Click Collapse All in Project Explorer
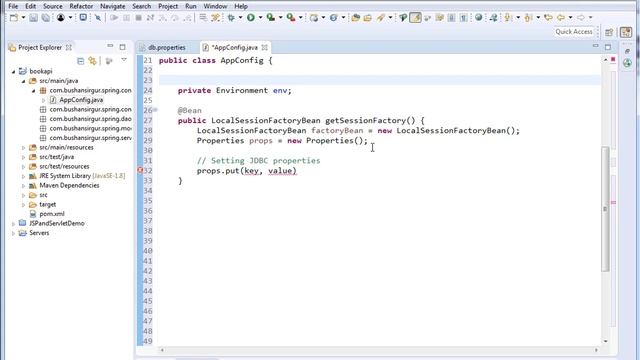The height and width of the screenshot is (360, 640). [x=80, y=61]
